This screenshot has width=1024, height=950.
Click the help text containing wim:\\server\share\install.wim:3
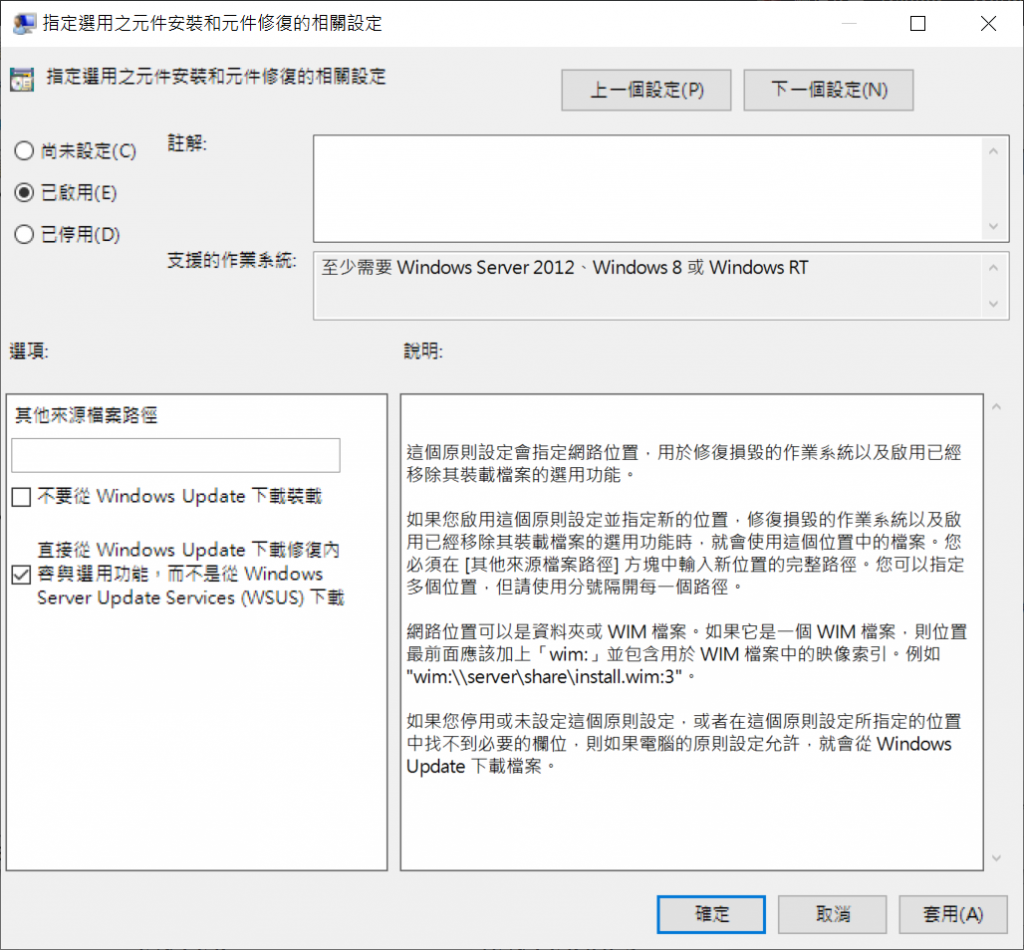click(686, 654)
